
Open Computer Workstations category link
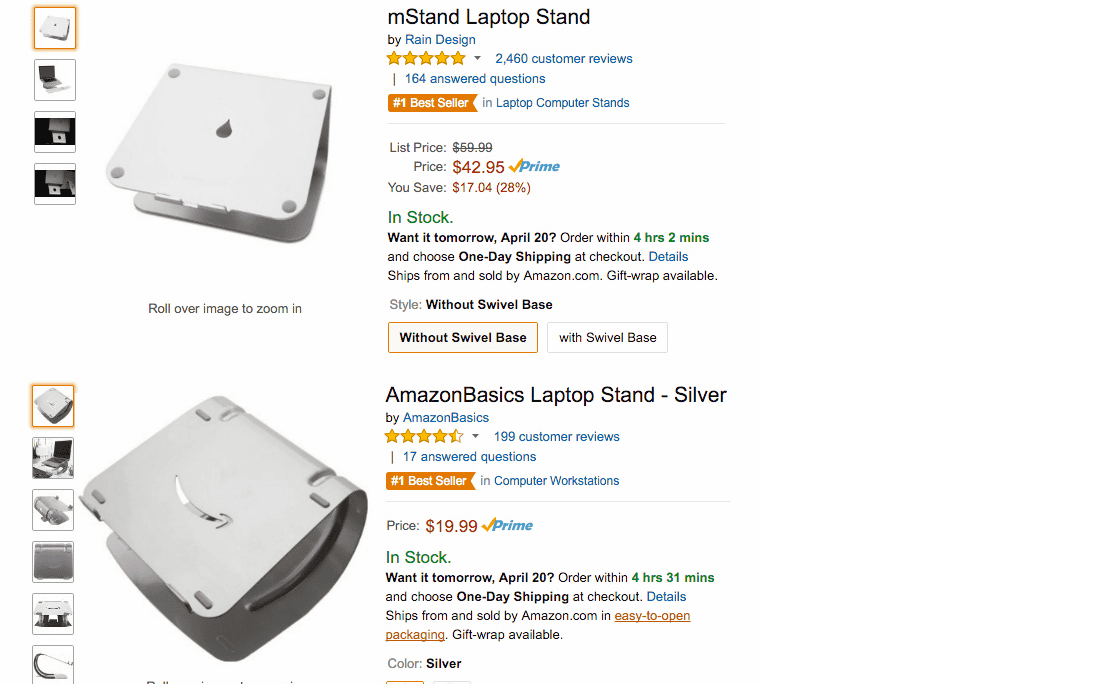coord(556,481)
